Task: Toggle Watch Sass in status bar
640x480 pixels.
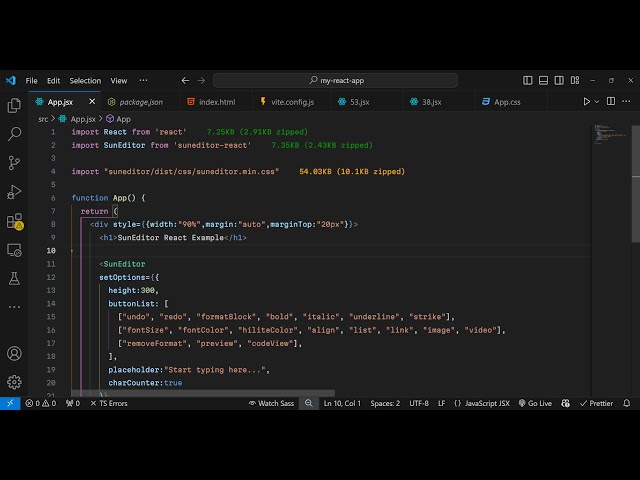Action: click(270, 403)
